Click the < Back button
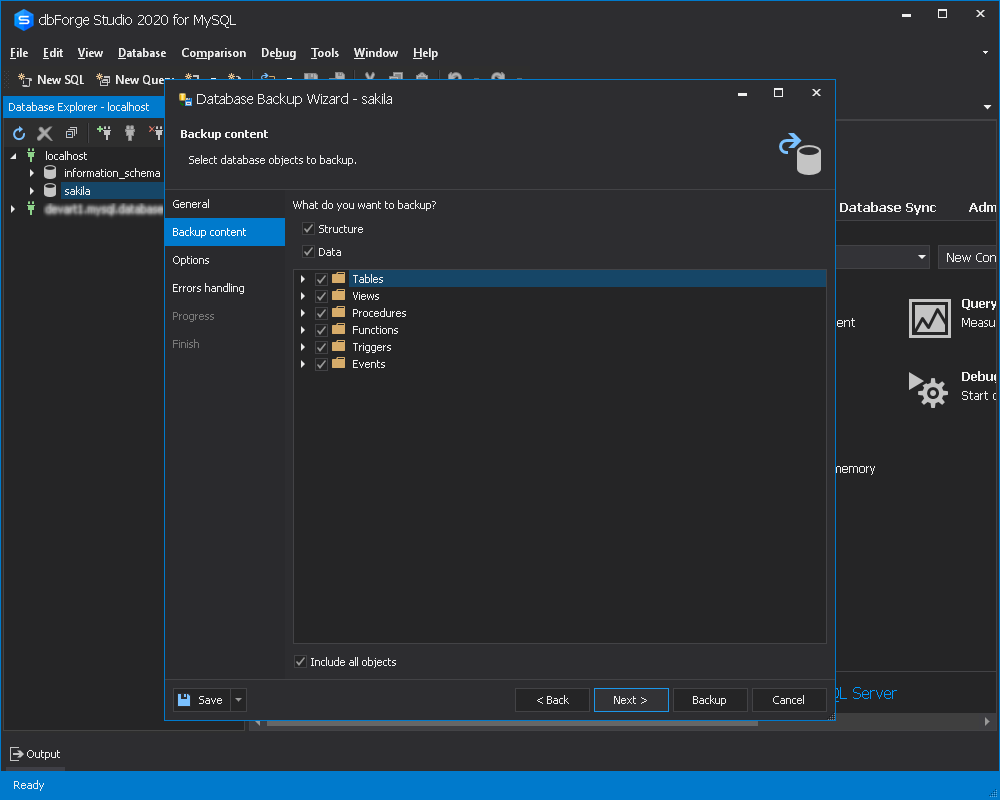 552,700
